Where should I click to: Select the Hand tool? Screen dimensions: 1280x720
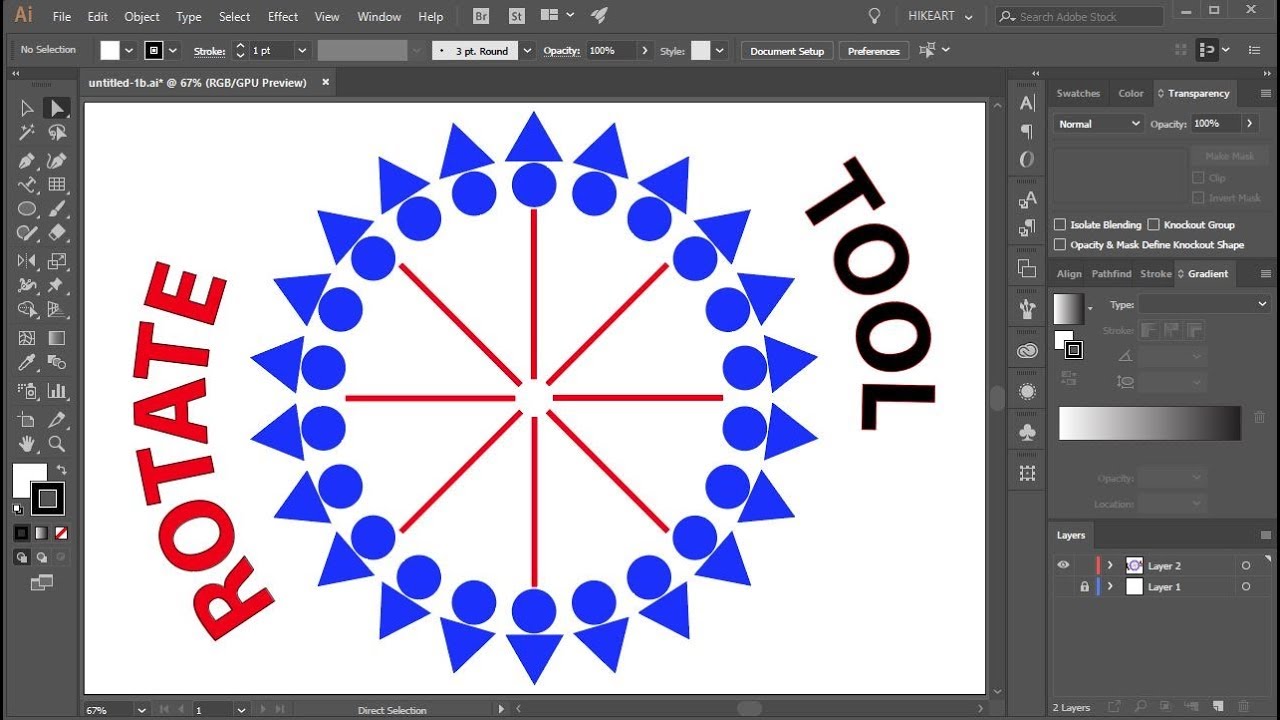click(x=27, y=444)
